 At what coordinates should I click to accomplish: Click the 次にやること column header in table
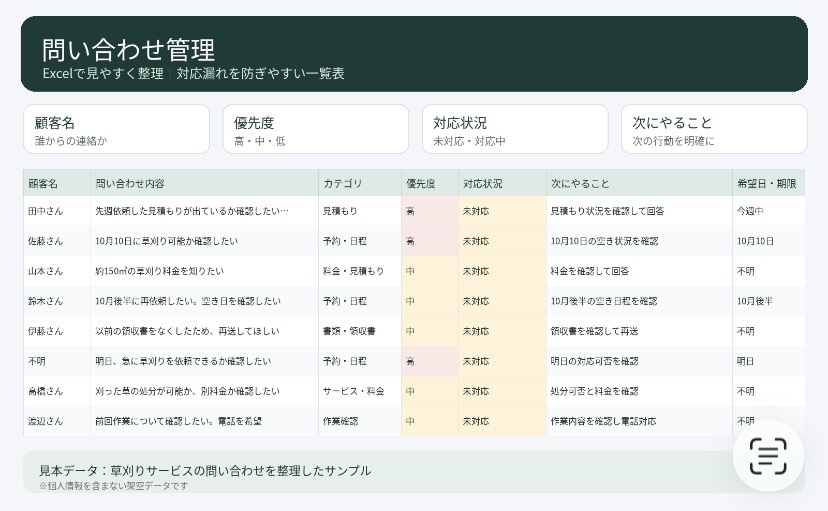[639, 183]
